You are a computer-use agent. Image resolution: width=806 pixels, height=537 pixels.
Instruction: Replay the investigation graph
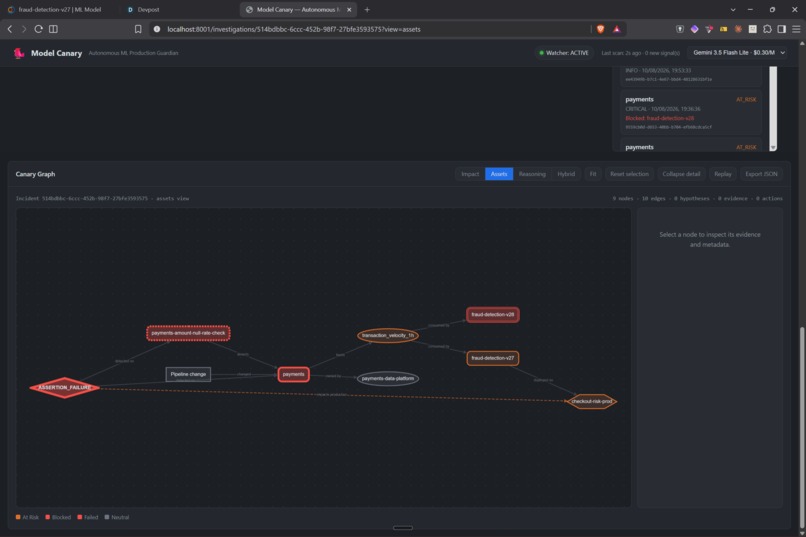[722, 174]
